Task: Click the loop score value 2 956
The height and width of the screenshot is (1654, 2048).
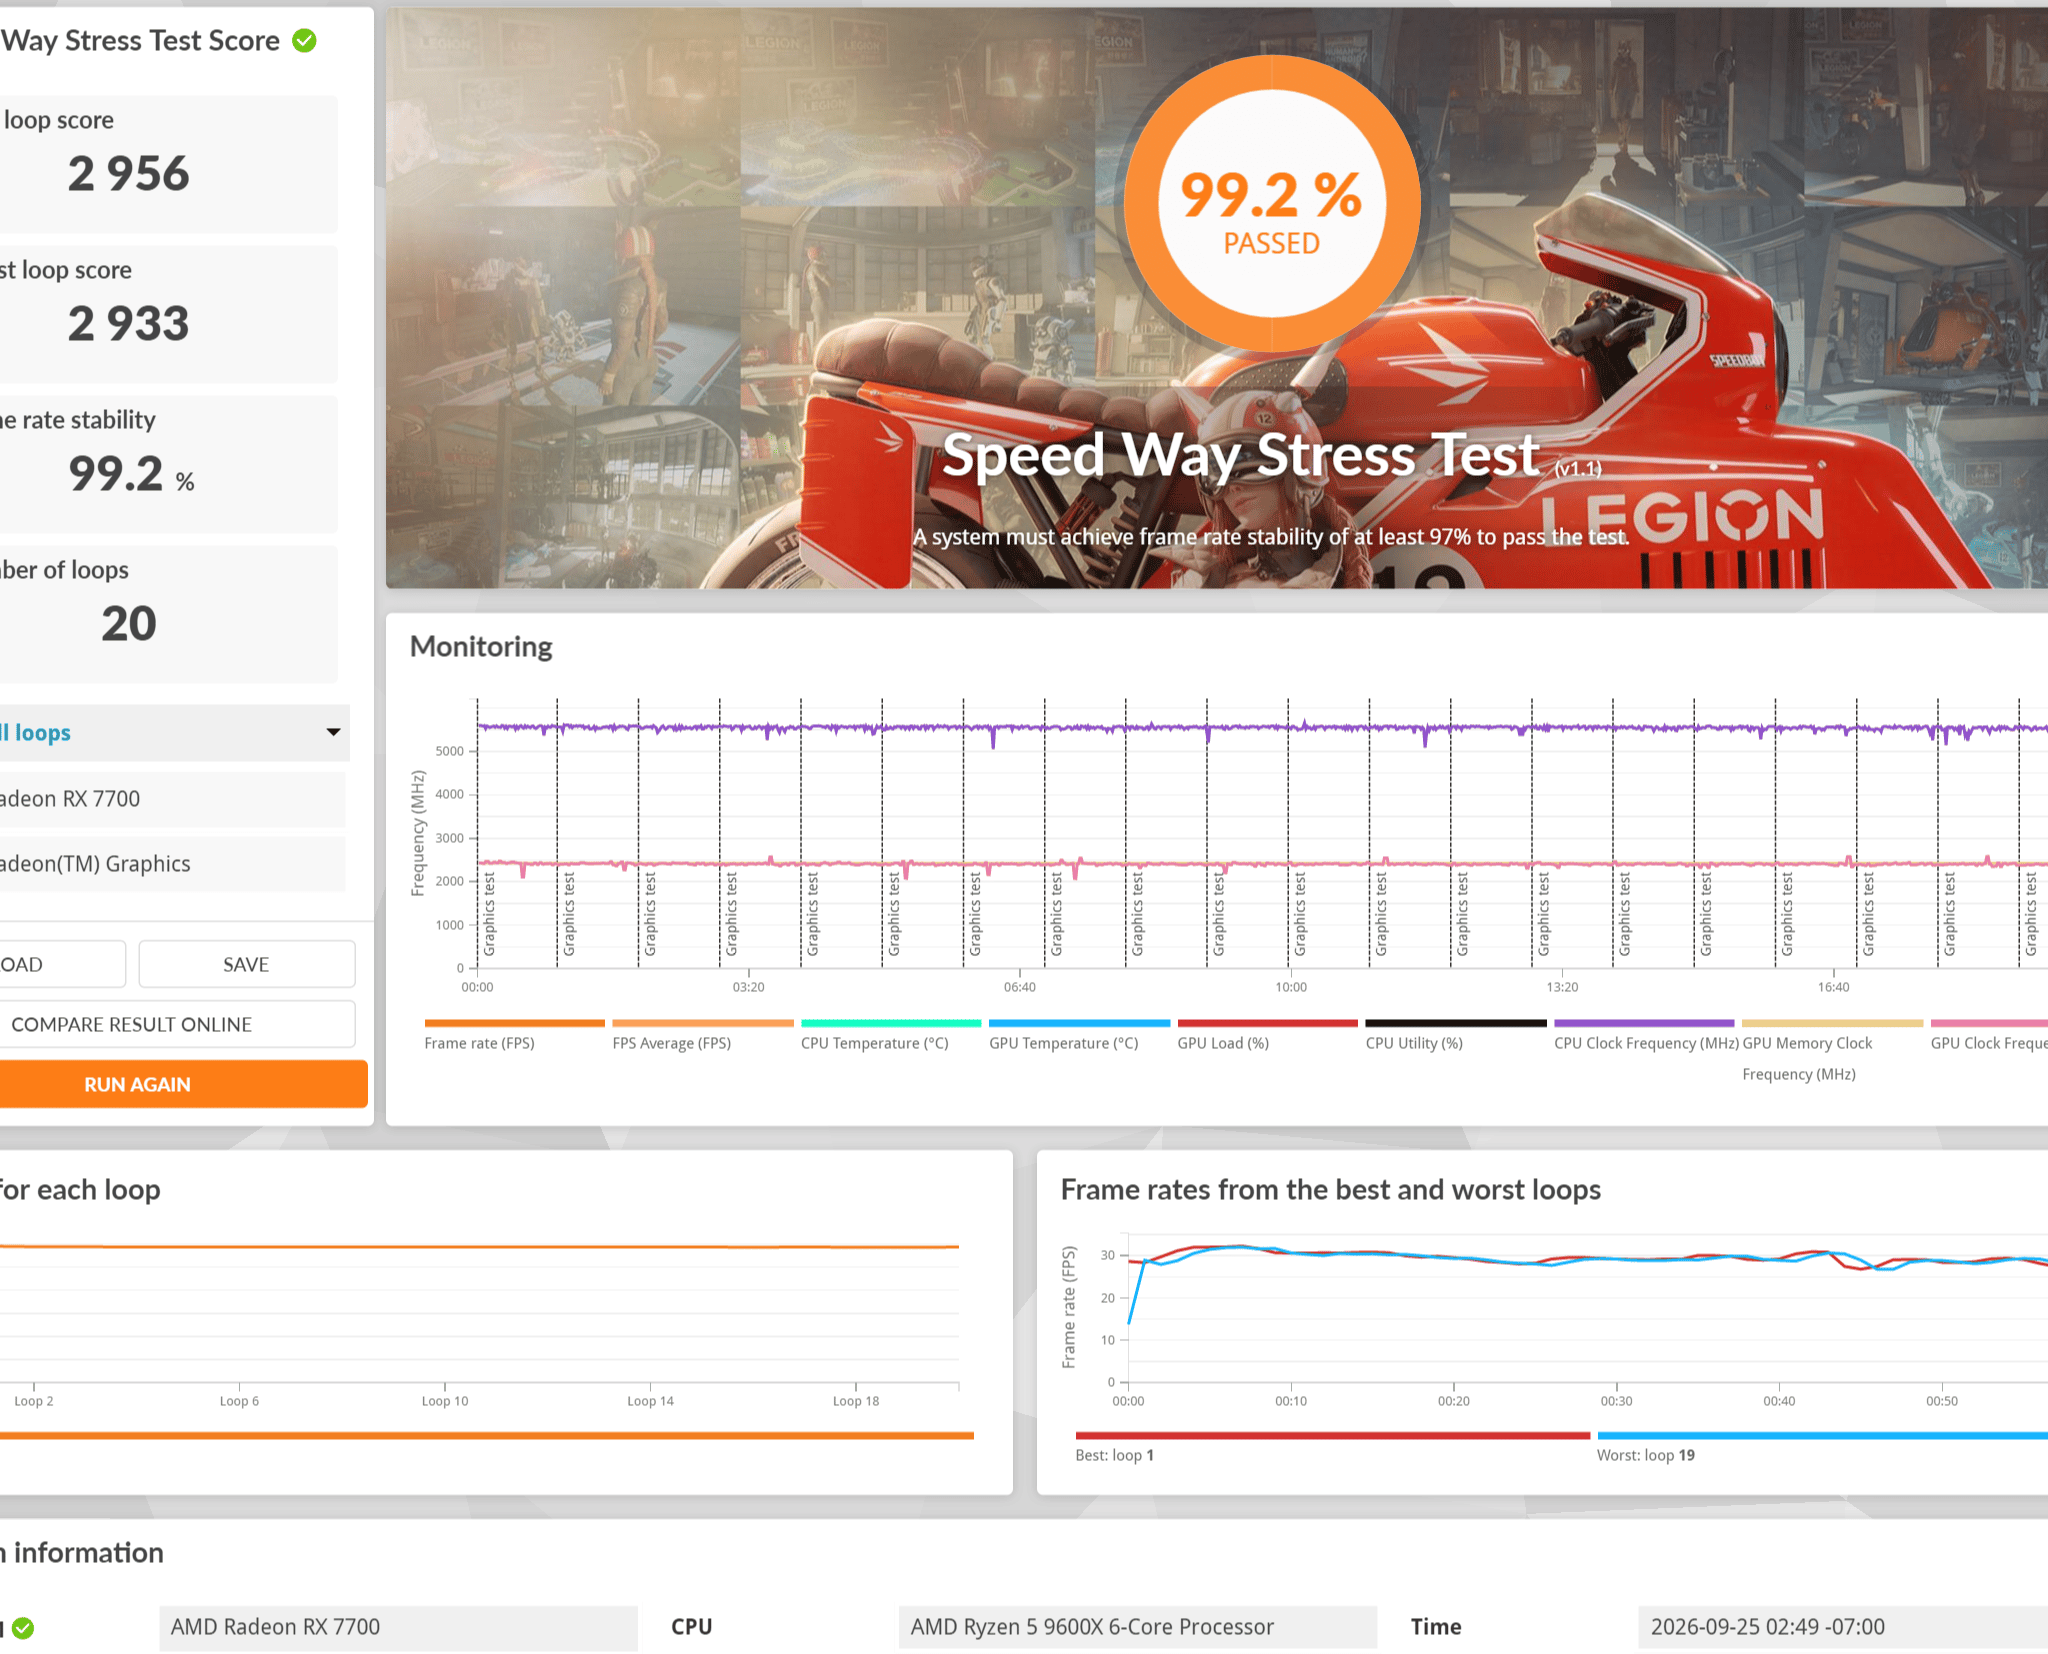Action: click(x=128, y=174)
